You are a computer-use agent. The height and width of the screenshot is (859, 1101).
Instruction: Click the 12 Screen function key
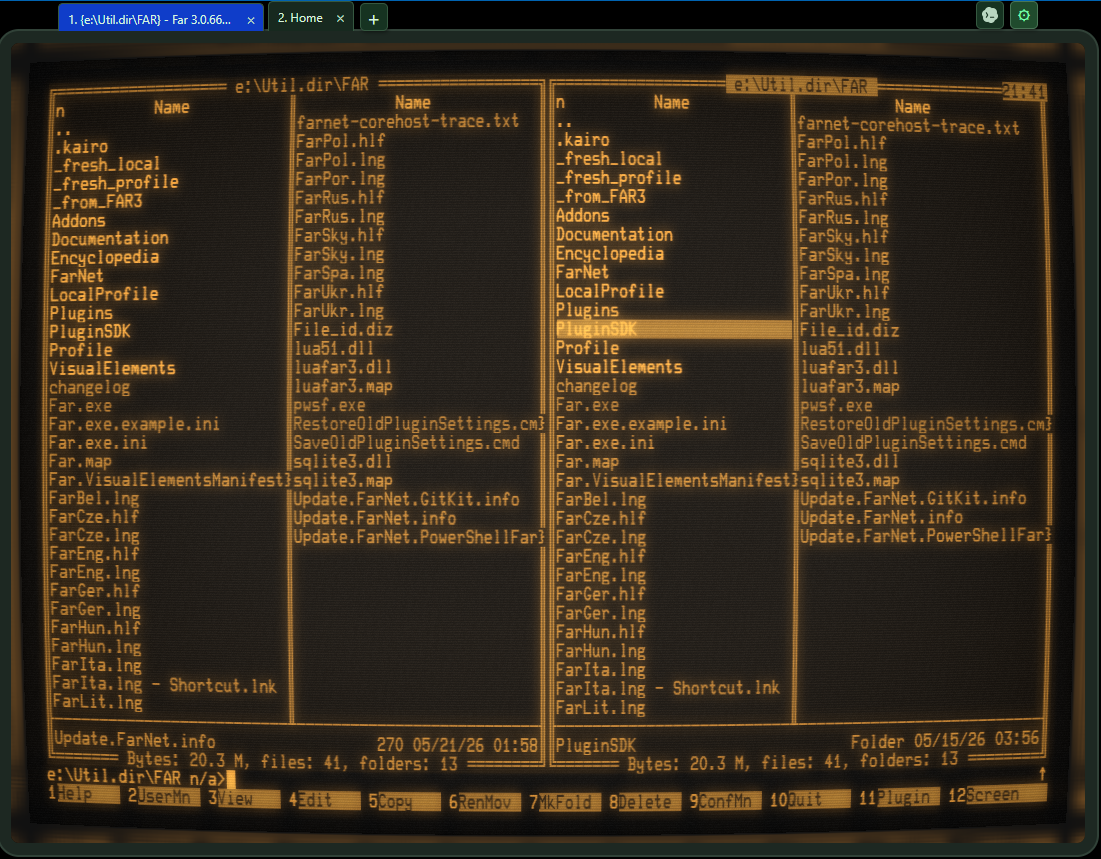coord(997,794)
